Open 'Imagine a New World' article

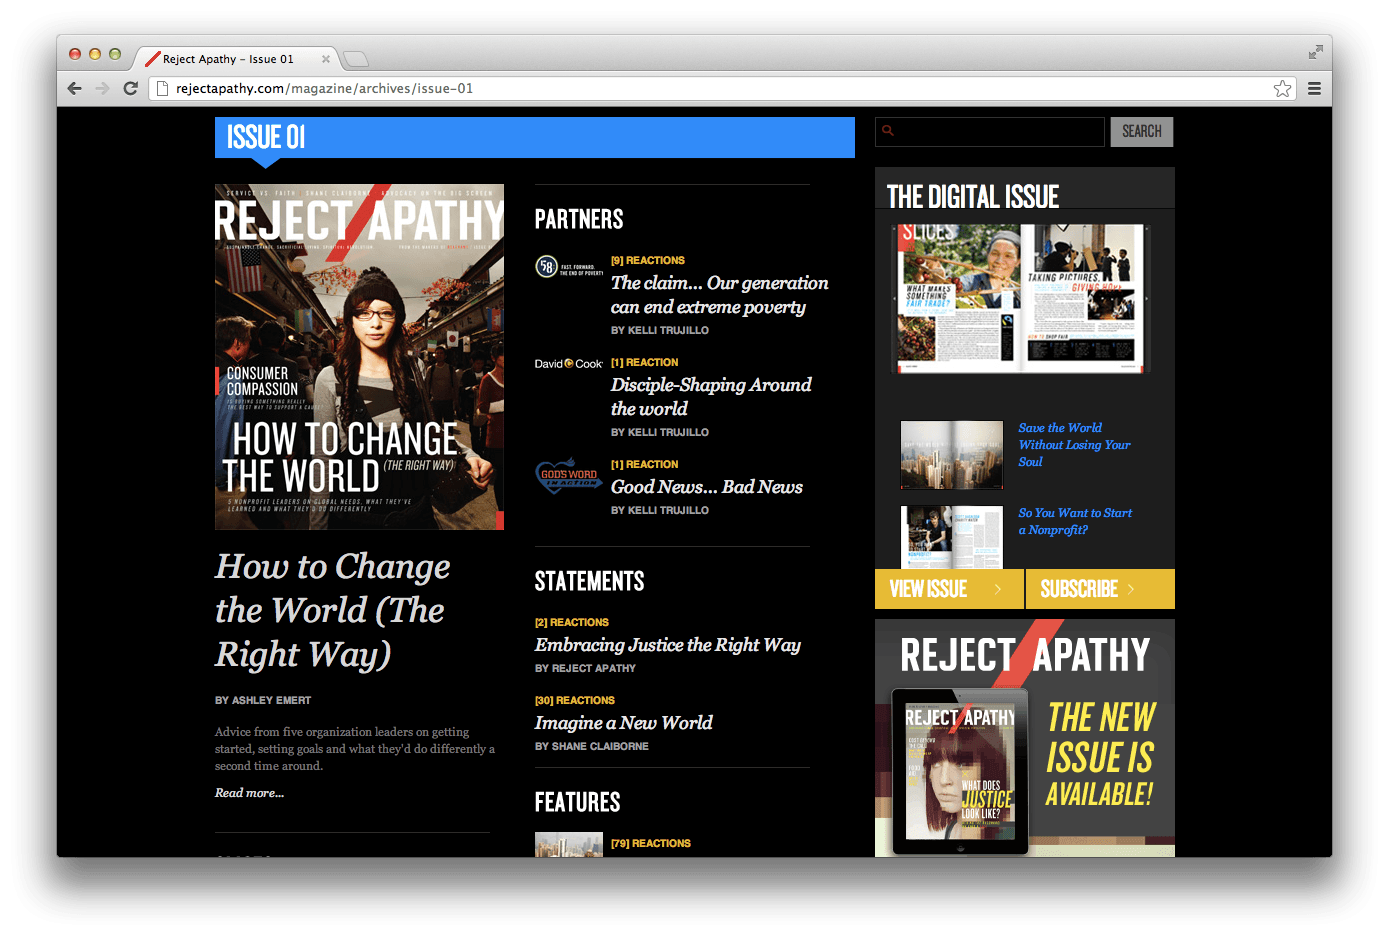[x=624, y=723]
